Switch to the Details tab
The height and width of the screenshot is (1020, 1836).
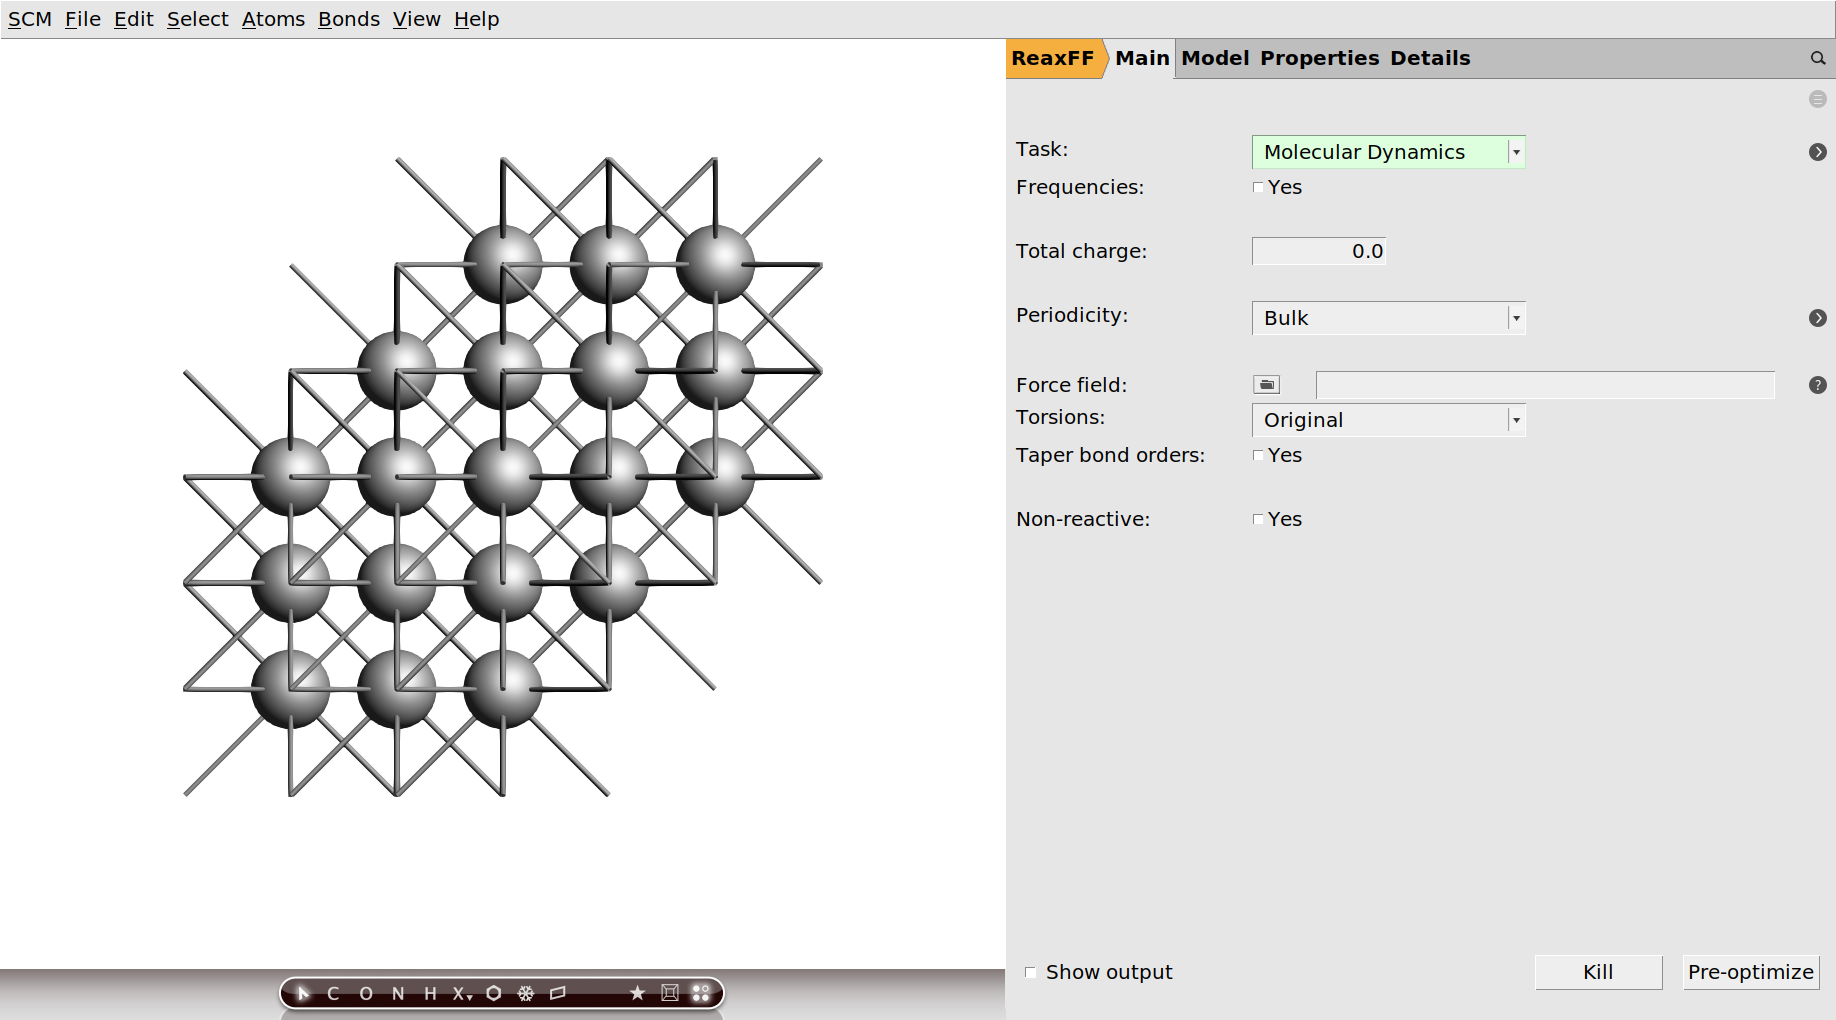tap(1430, 58)
